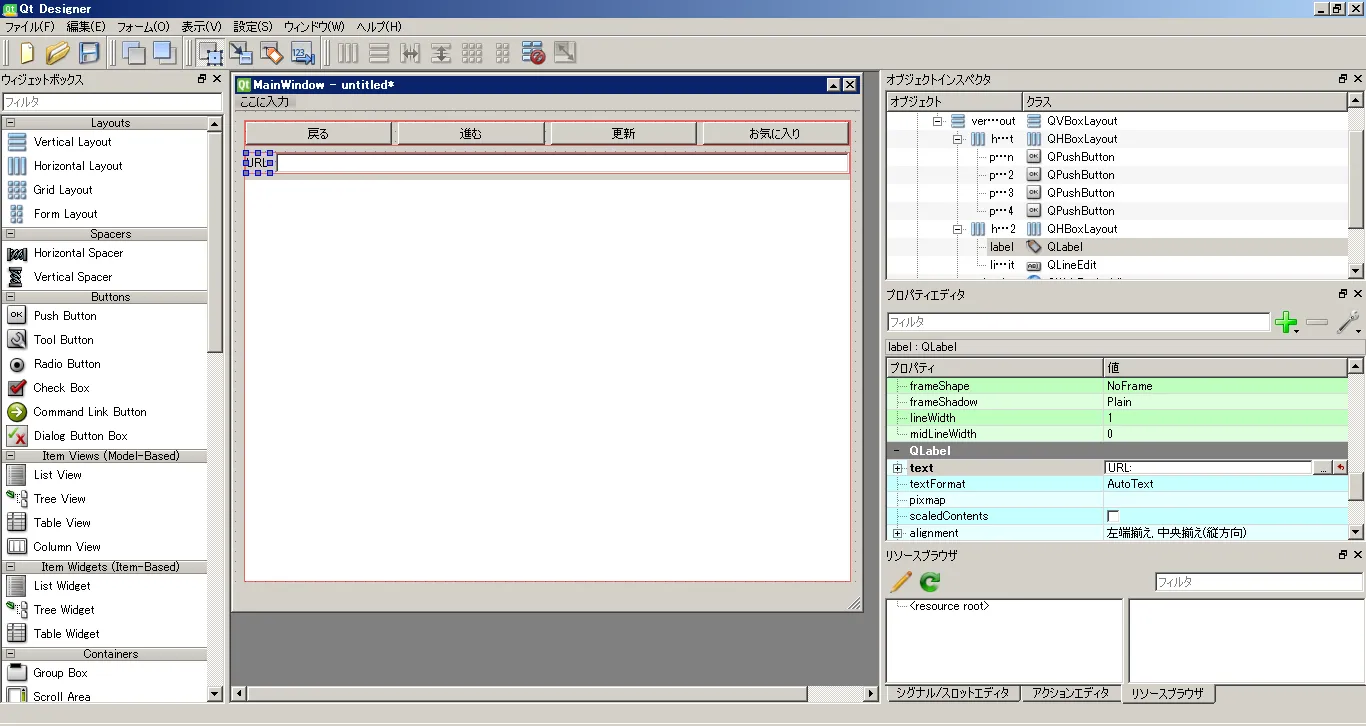Collapse the QLabel property group

(897, 451)
